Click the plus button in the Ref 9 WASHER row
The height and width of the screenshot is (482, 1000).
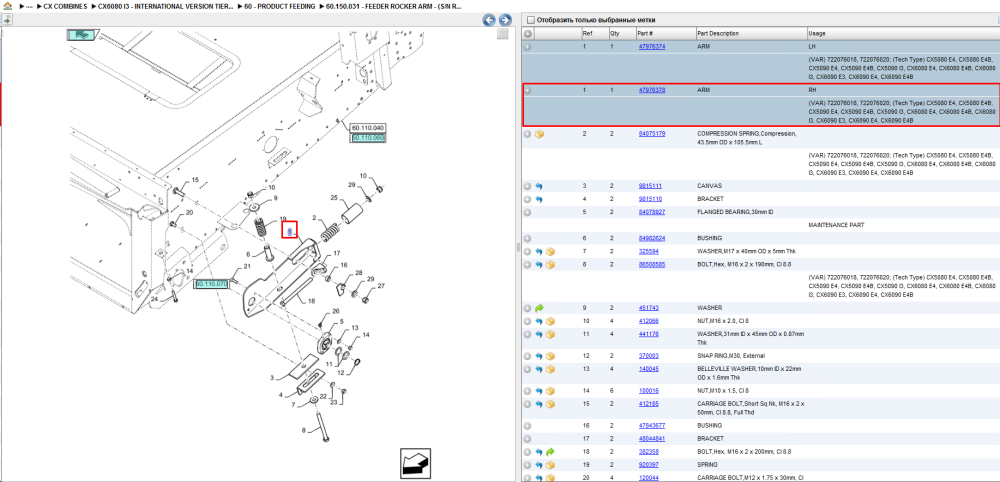528,307
